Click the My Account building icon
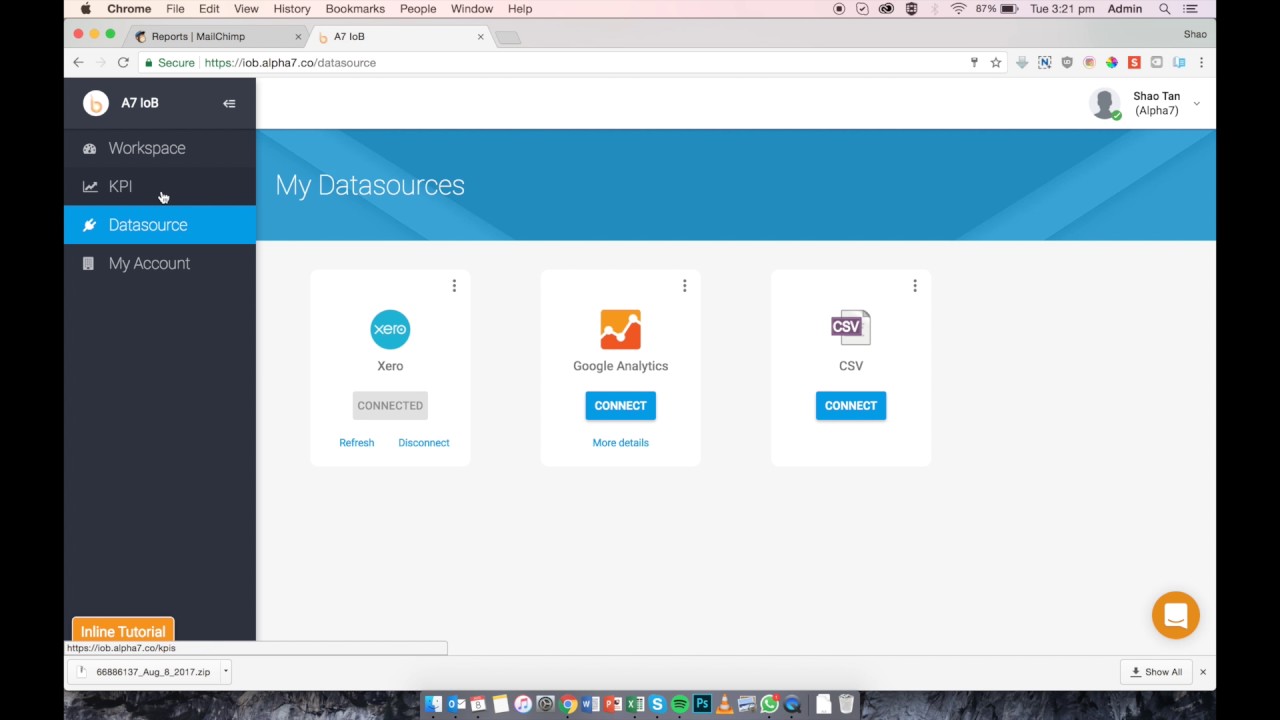This screenshot has width=1280, height=720. [88, 263]
